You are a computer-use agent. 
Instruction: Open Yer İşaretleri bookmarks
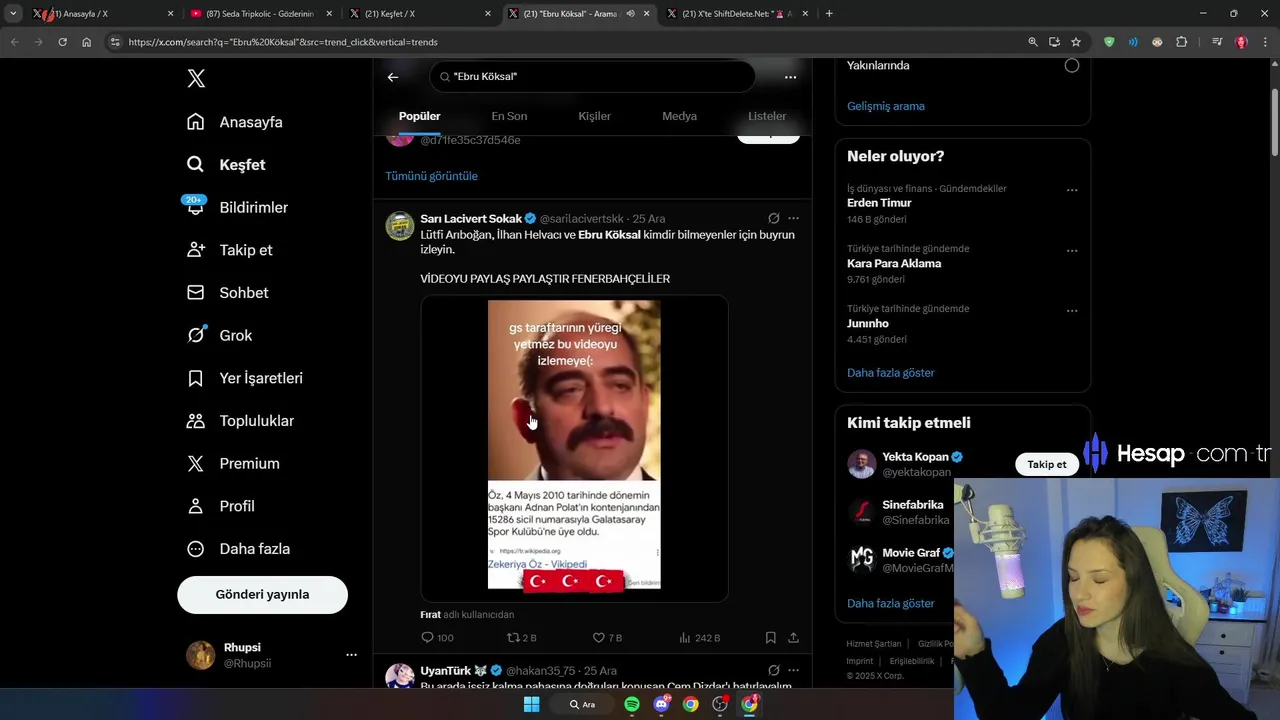(x=244, y=378)
